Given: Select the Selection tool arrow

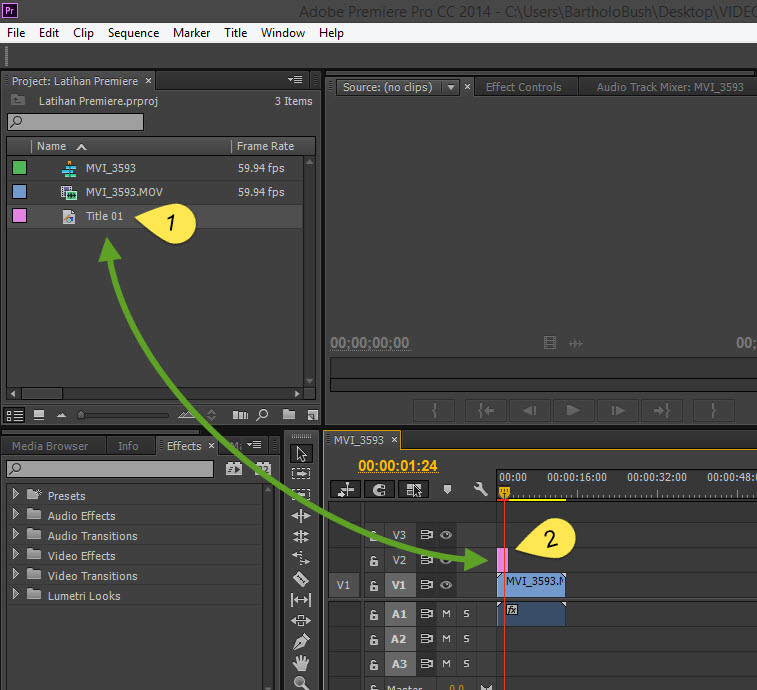Looking at the screenshot, I should coord(301,454).
